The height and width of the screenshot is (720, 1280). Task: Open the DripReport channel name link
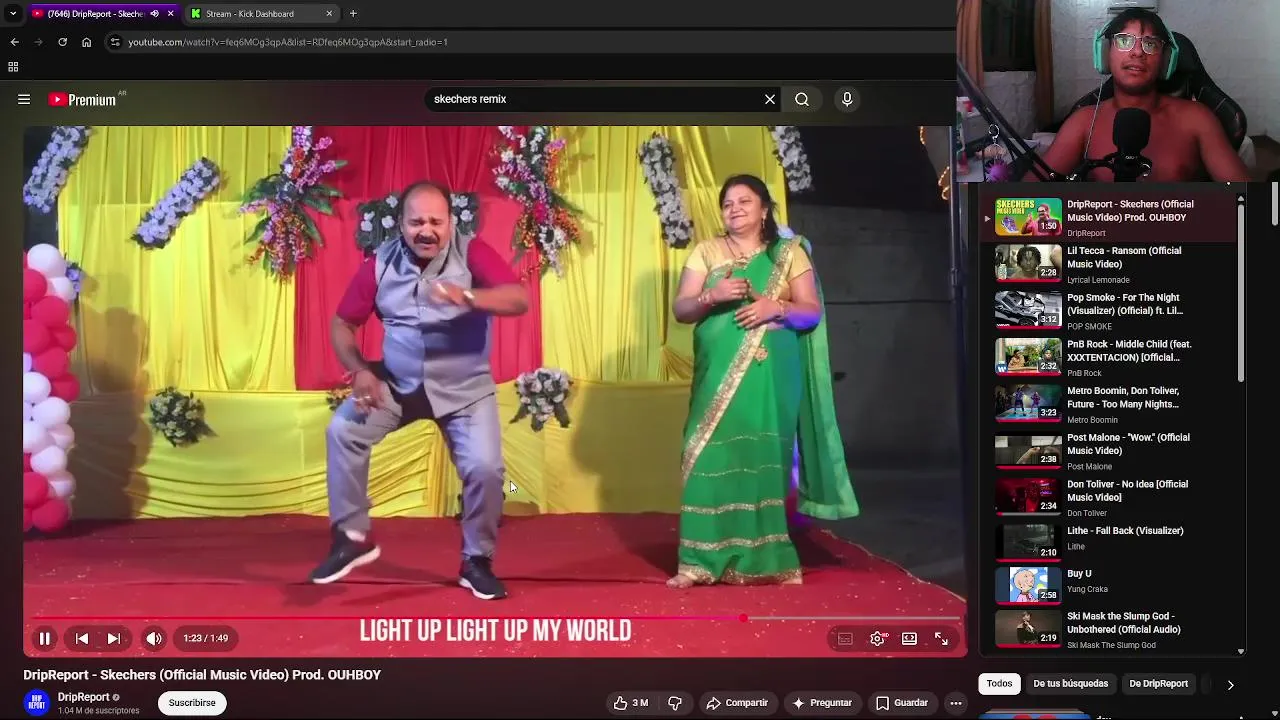pyautogui.click(x=84, y=697)
